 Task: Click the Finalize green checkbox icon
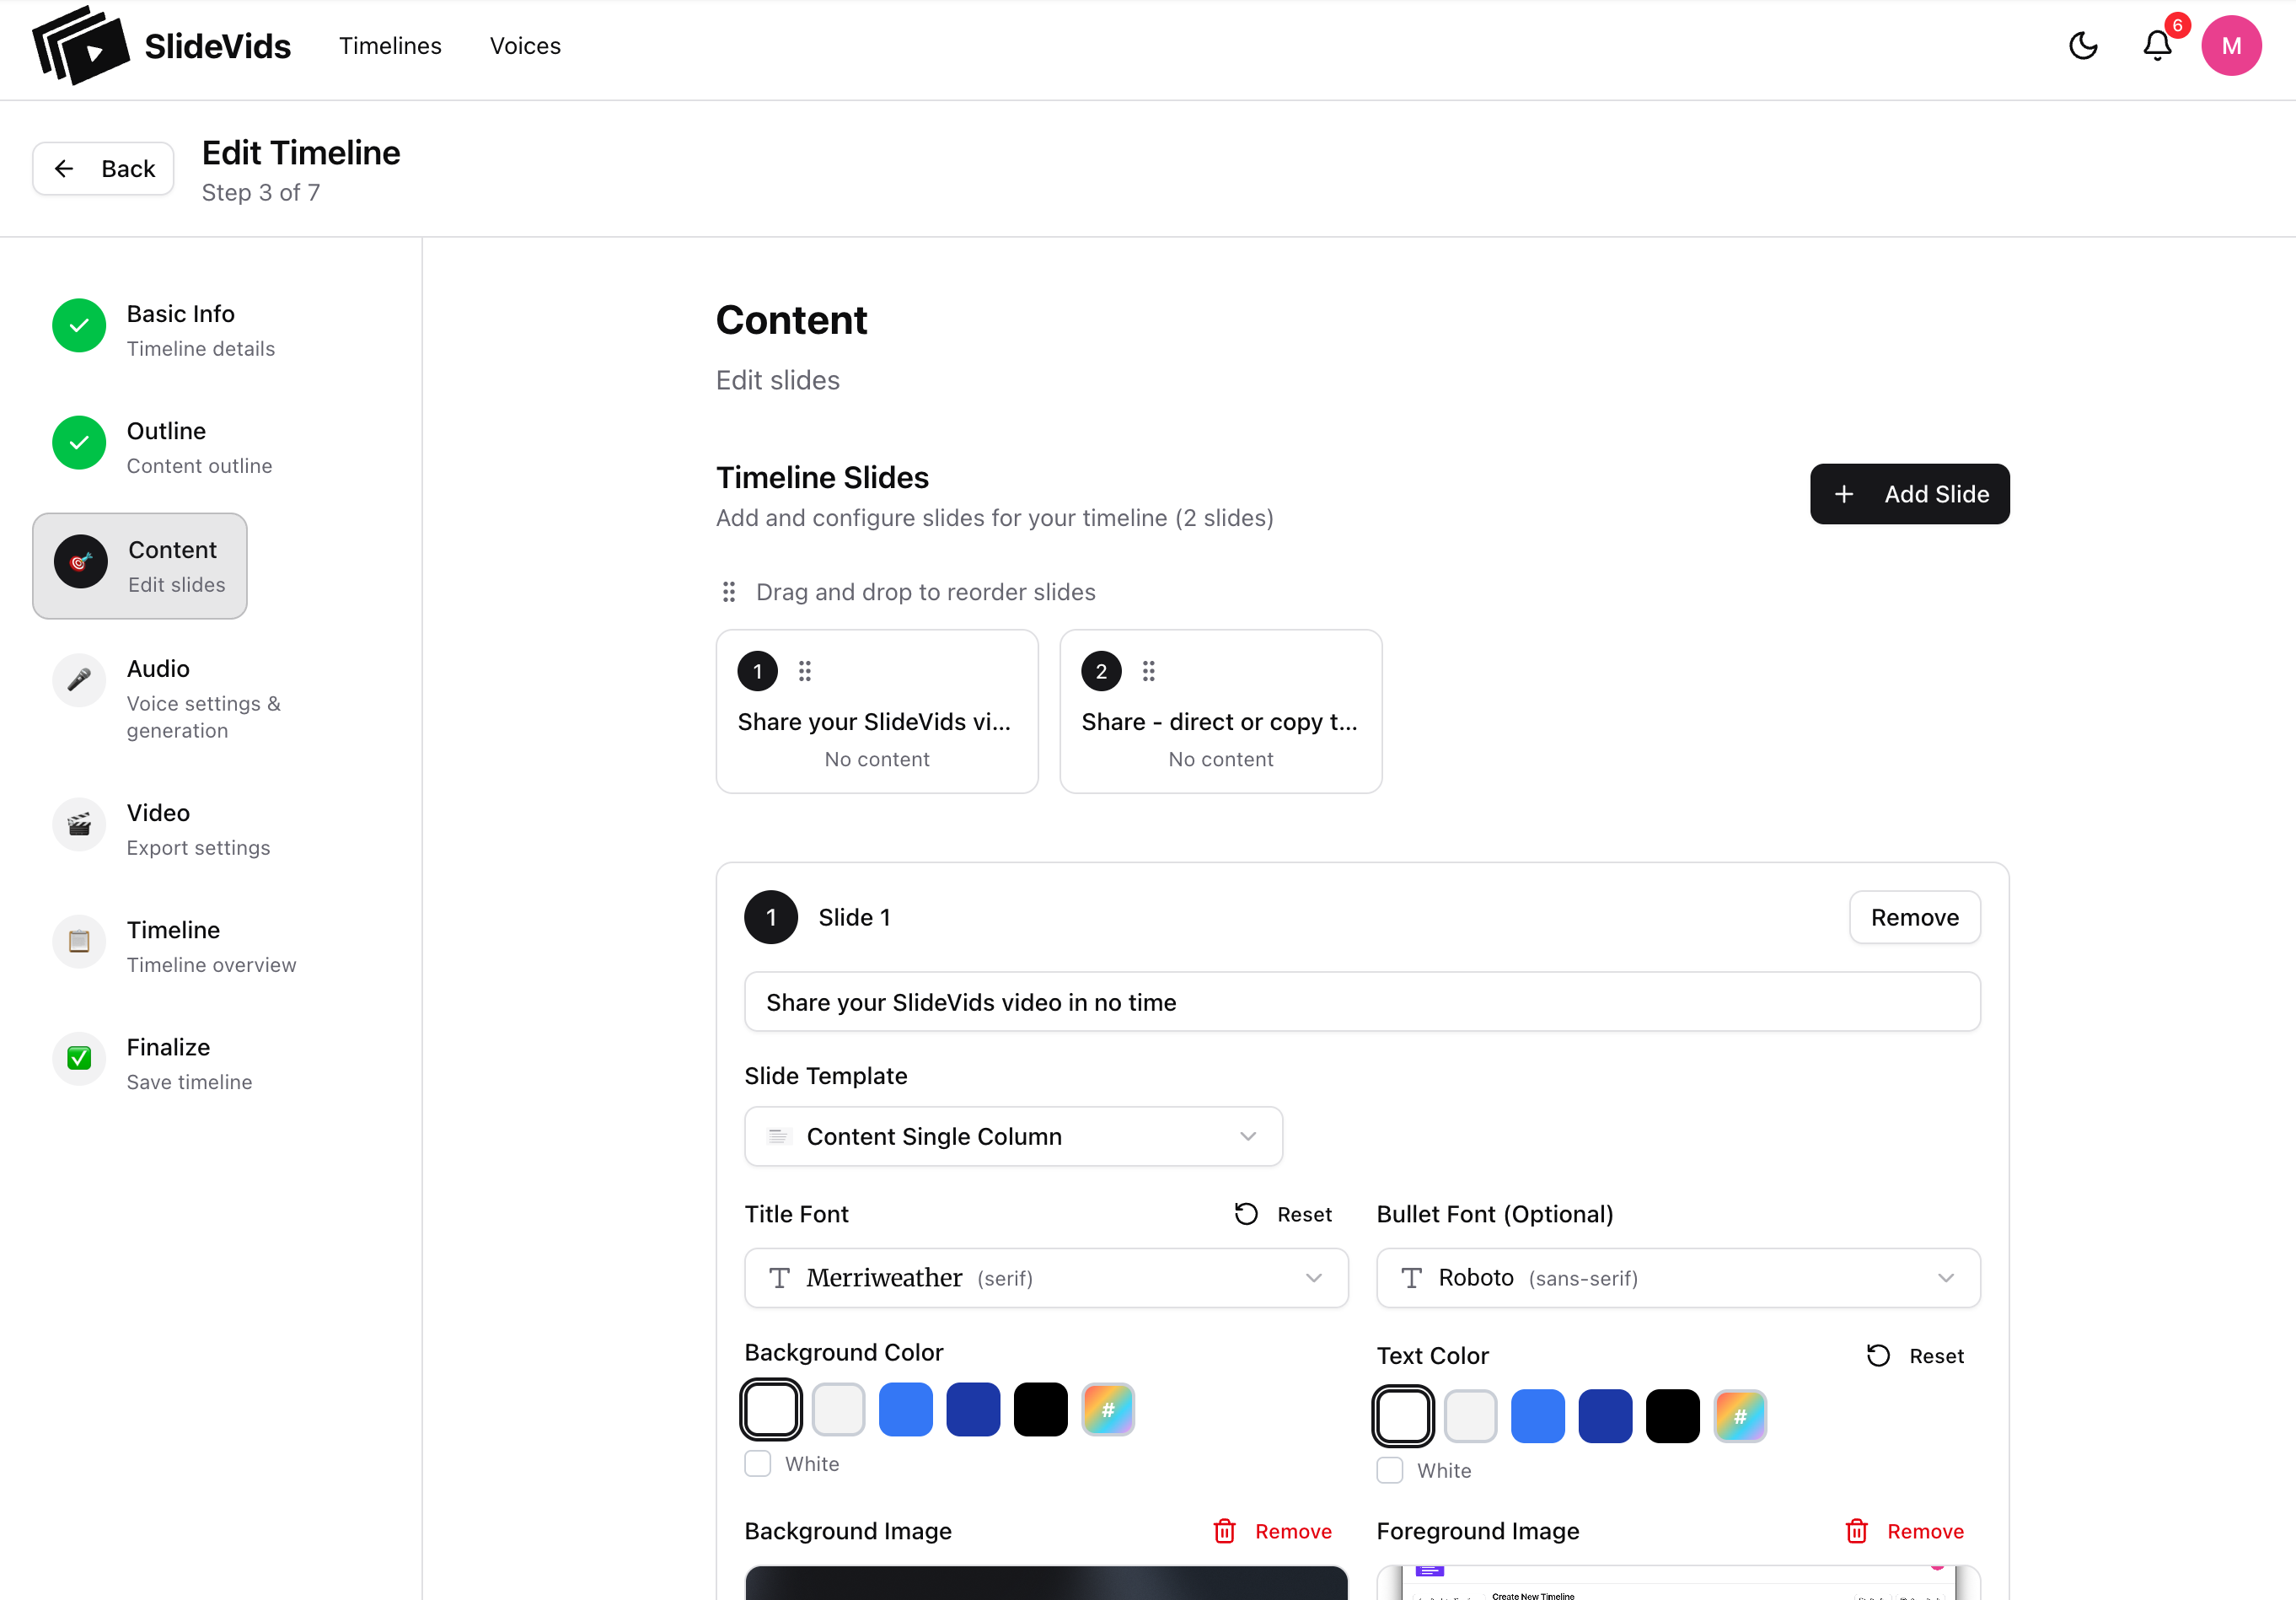coord(79,1058)
